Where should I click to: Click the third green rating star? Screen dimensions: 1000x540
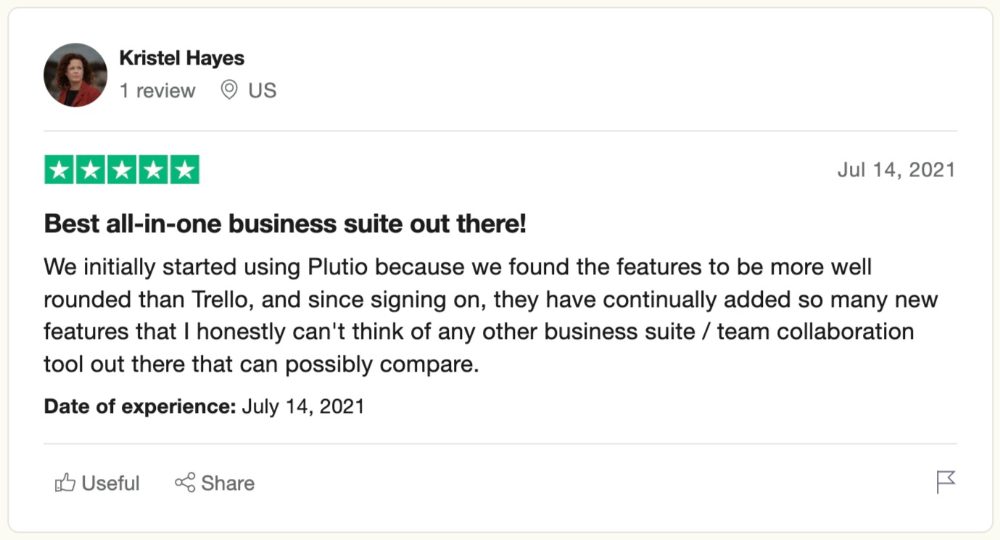(x=122, y=170)
